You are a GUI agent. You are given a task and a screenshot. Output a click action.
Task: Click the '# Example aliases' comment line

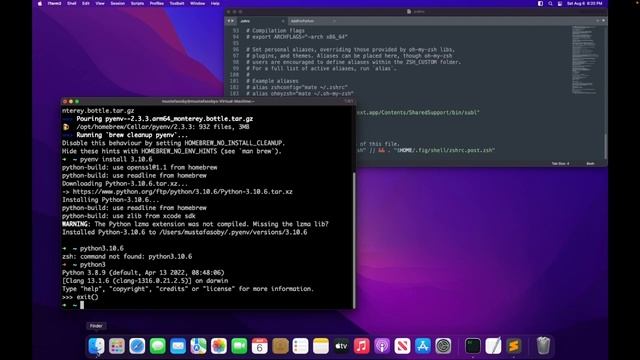click(272, 81)
